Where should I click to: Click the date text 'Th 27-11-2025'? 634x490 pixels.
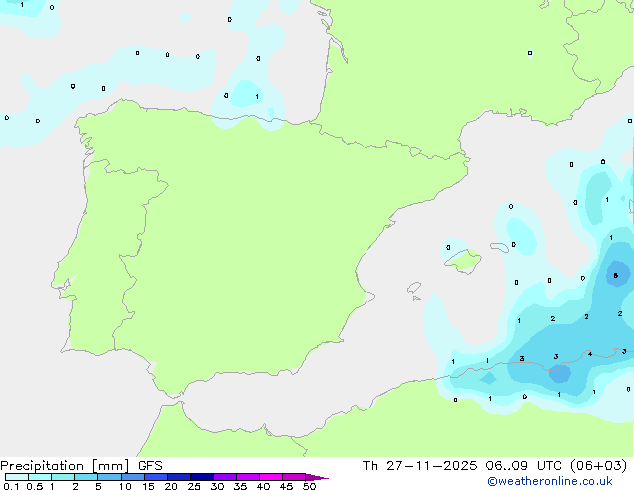coord(420,466)
